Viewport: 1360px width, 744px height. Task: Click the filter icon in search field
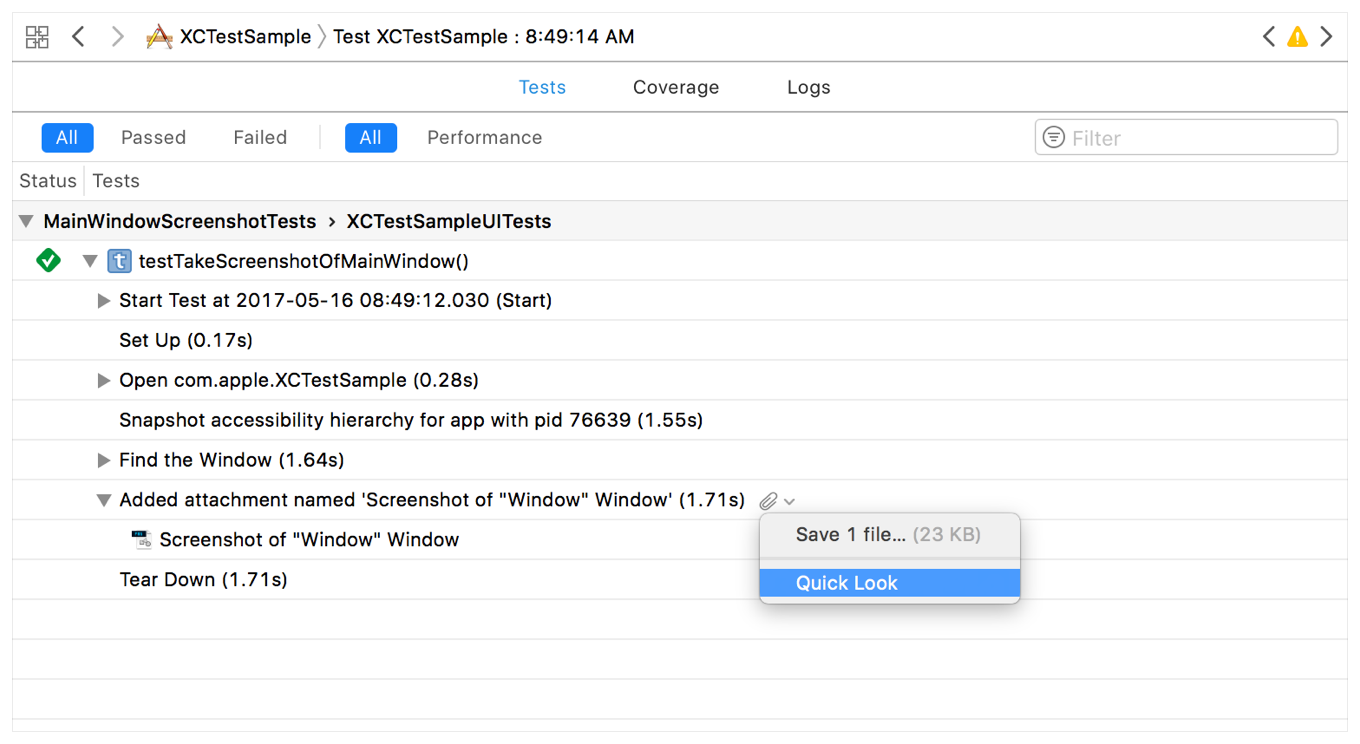[x=1053, y=137]
